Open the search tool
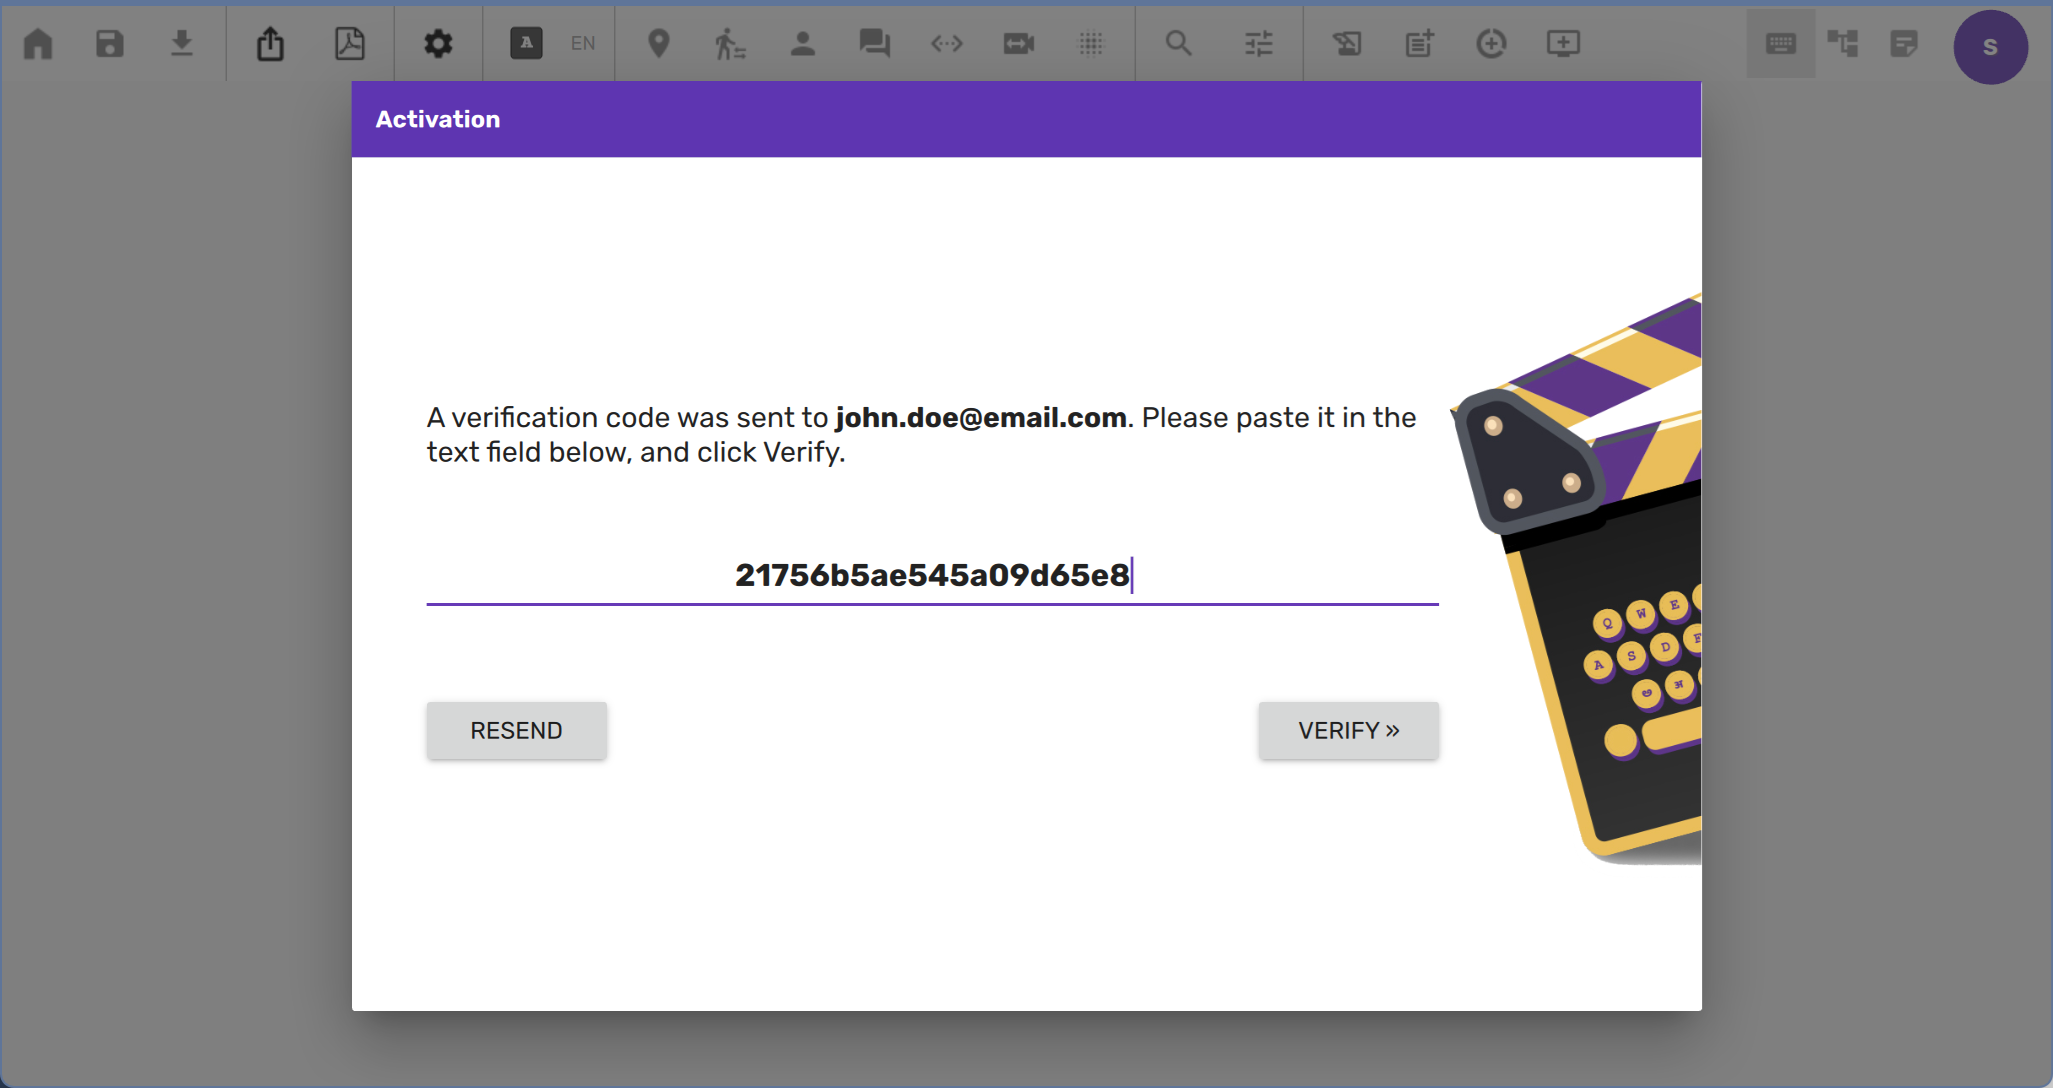Viewport: 2053px width, 1088px height. click(x=1178, y=44)
